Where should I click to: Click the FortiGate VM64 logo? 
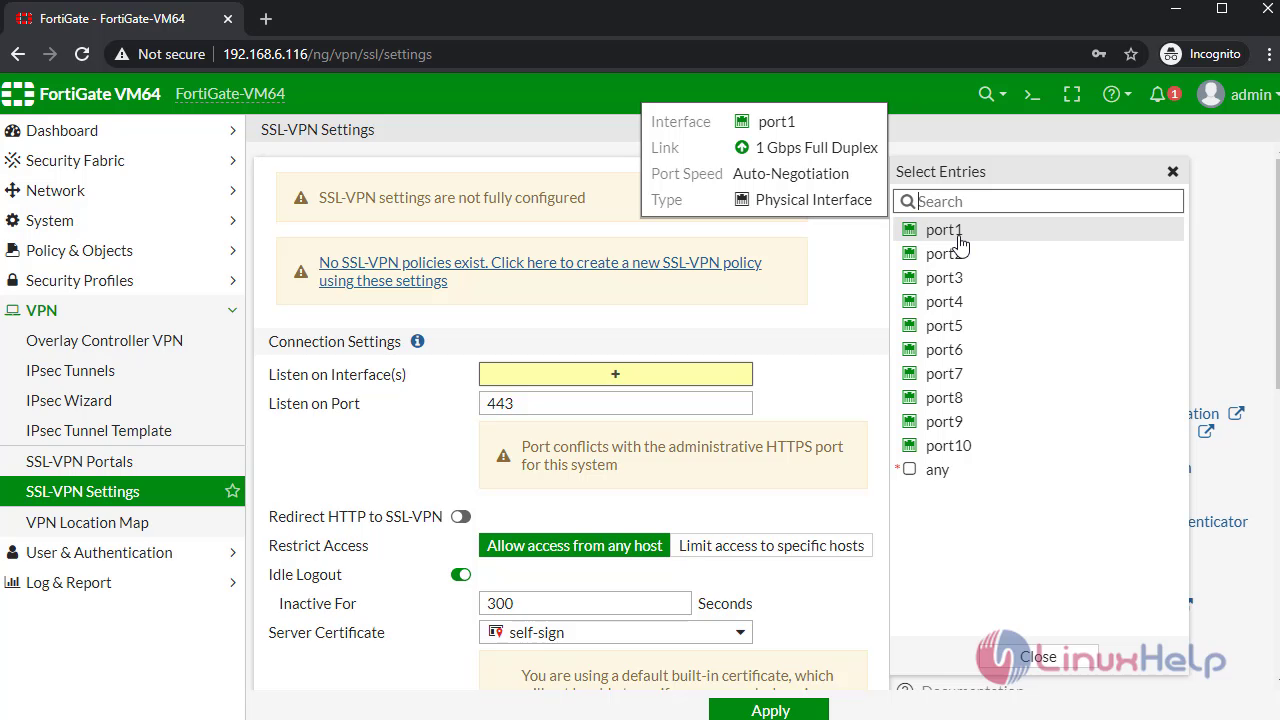click(81, 94)
